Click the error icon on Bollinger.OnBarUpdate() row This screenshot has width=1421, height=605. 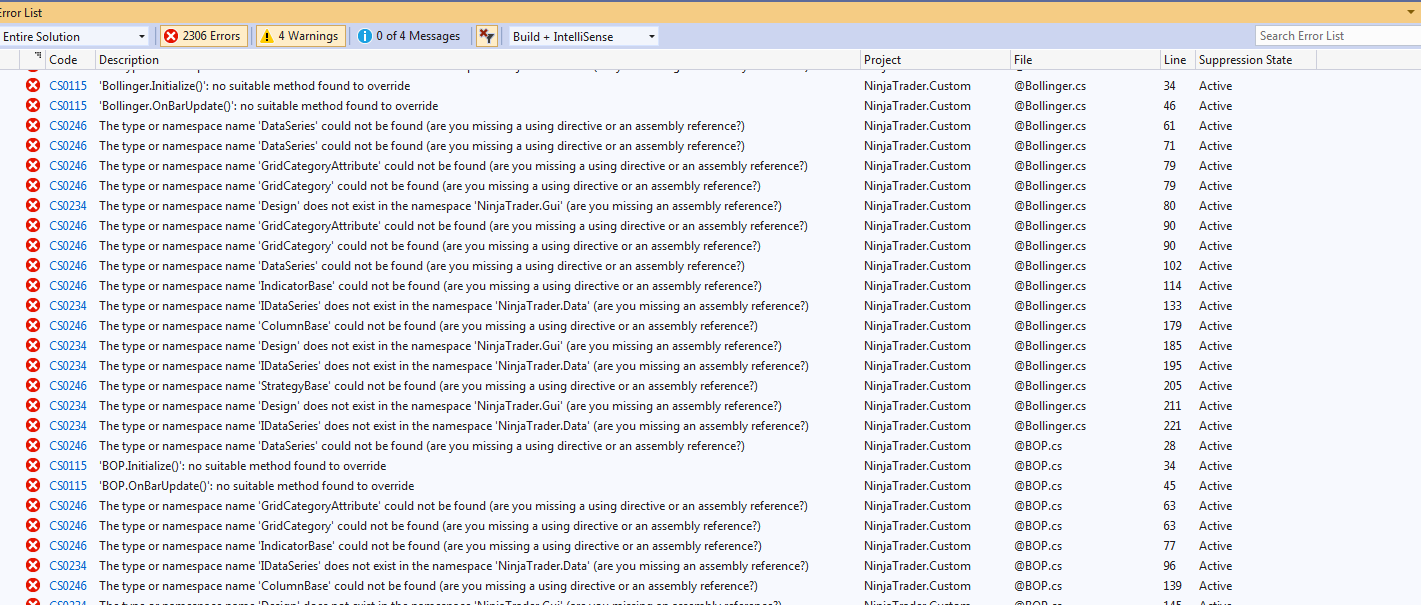[x=33, y=106]
